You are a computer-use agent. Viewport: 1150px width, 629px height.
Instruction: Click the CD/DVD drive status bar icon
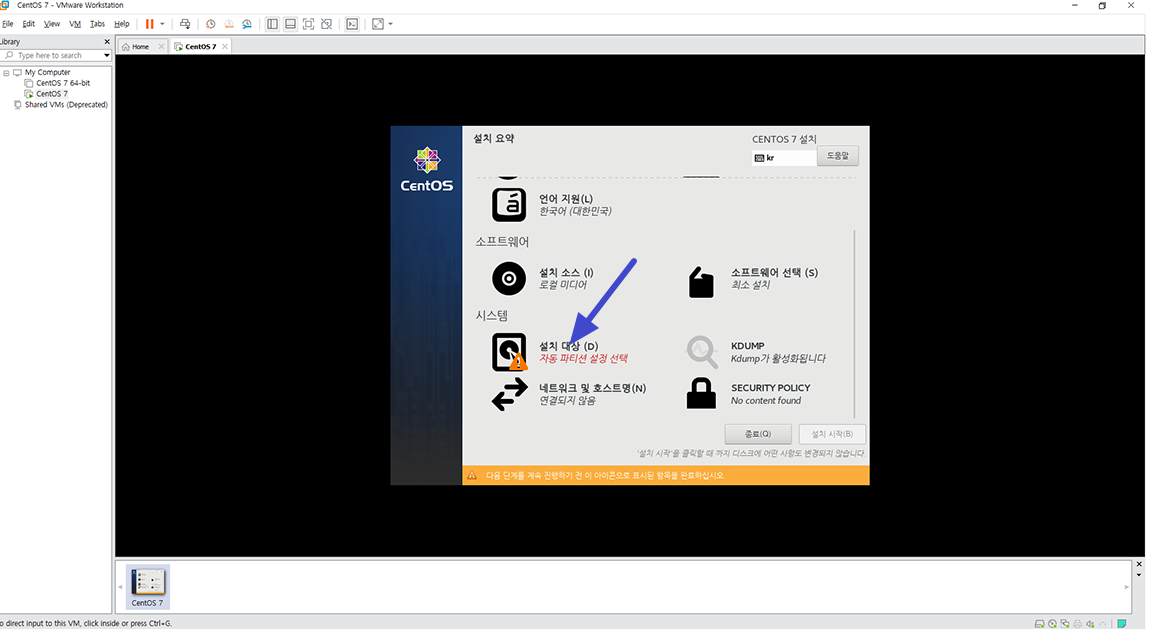1052,624
